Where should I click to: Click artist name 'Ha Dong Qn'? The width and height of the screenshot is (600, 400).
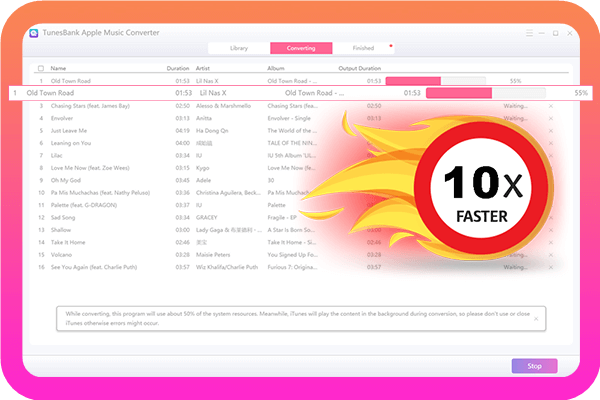pyautogui.click(x=212, y=131)
